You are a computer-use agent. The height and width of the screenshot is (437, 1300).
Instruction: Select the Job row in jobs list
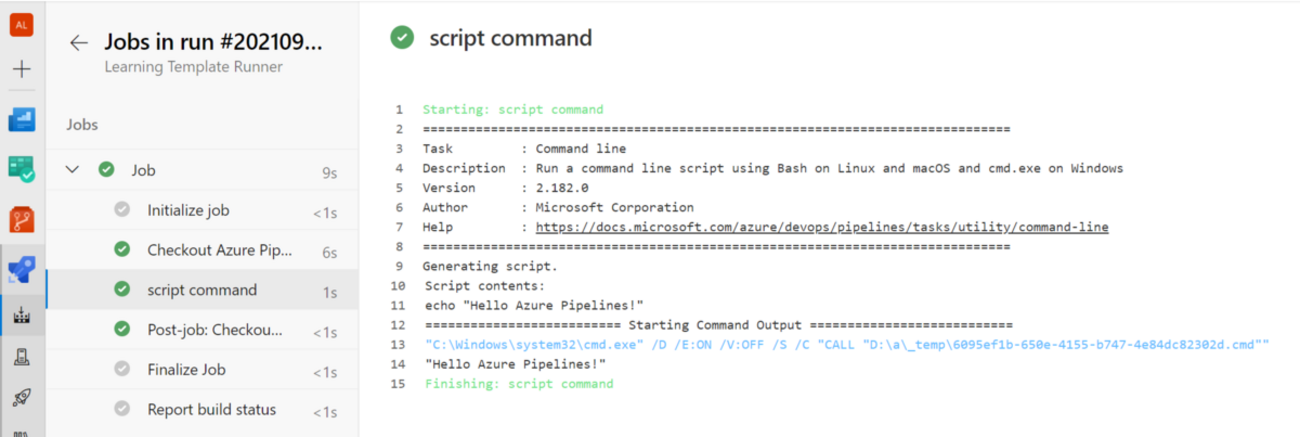point(144,171)
